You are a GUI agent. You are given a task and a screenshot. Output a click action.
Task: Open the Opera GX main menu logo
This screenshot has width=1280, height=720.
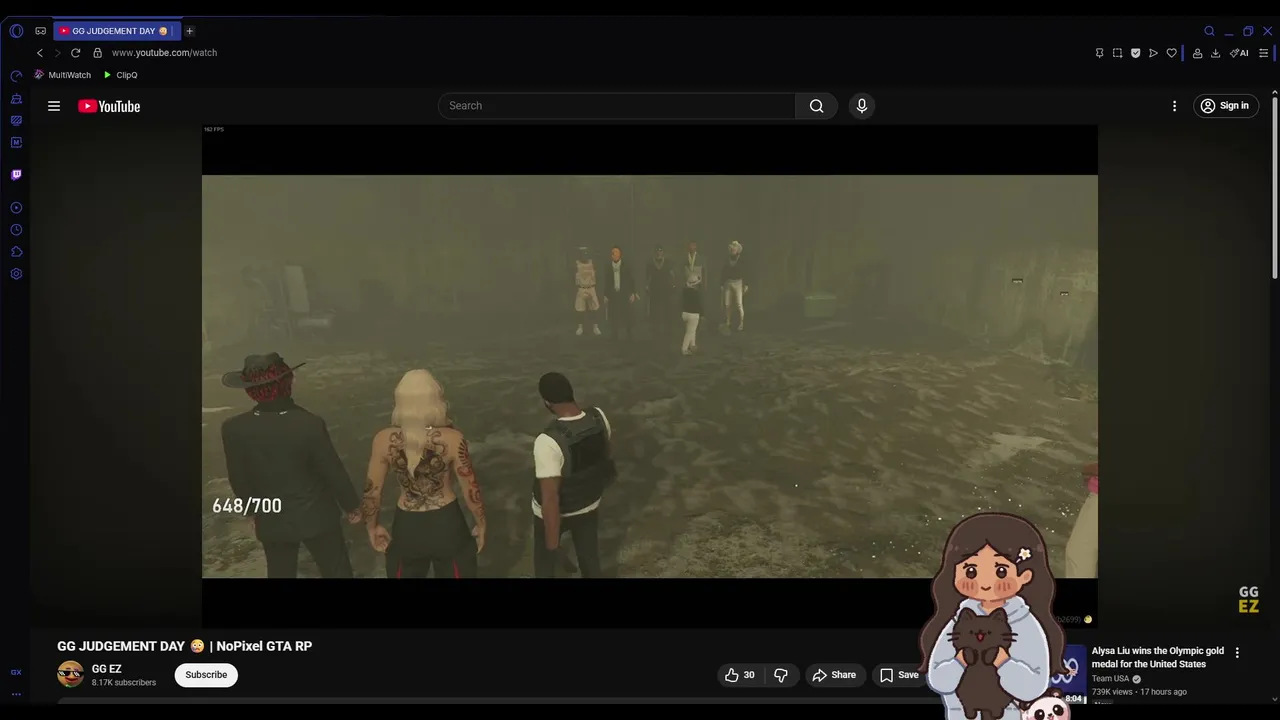click(16, 31)
